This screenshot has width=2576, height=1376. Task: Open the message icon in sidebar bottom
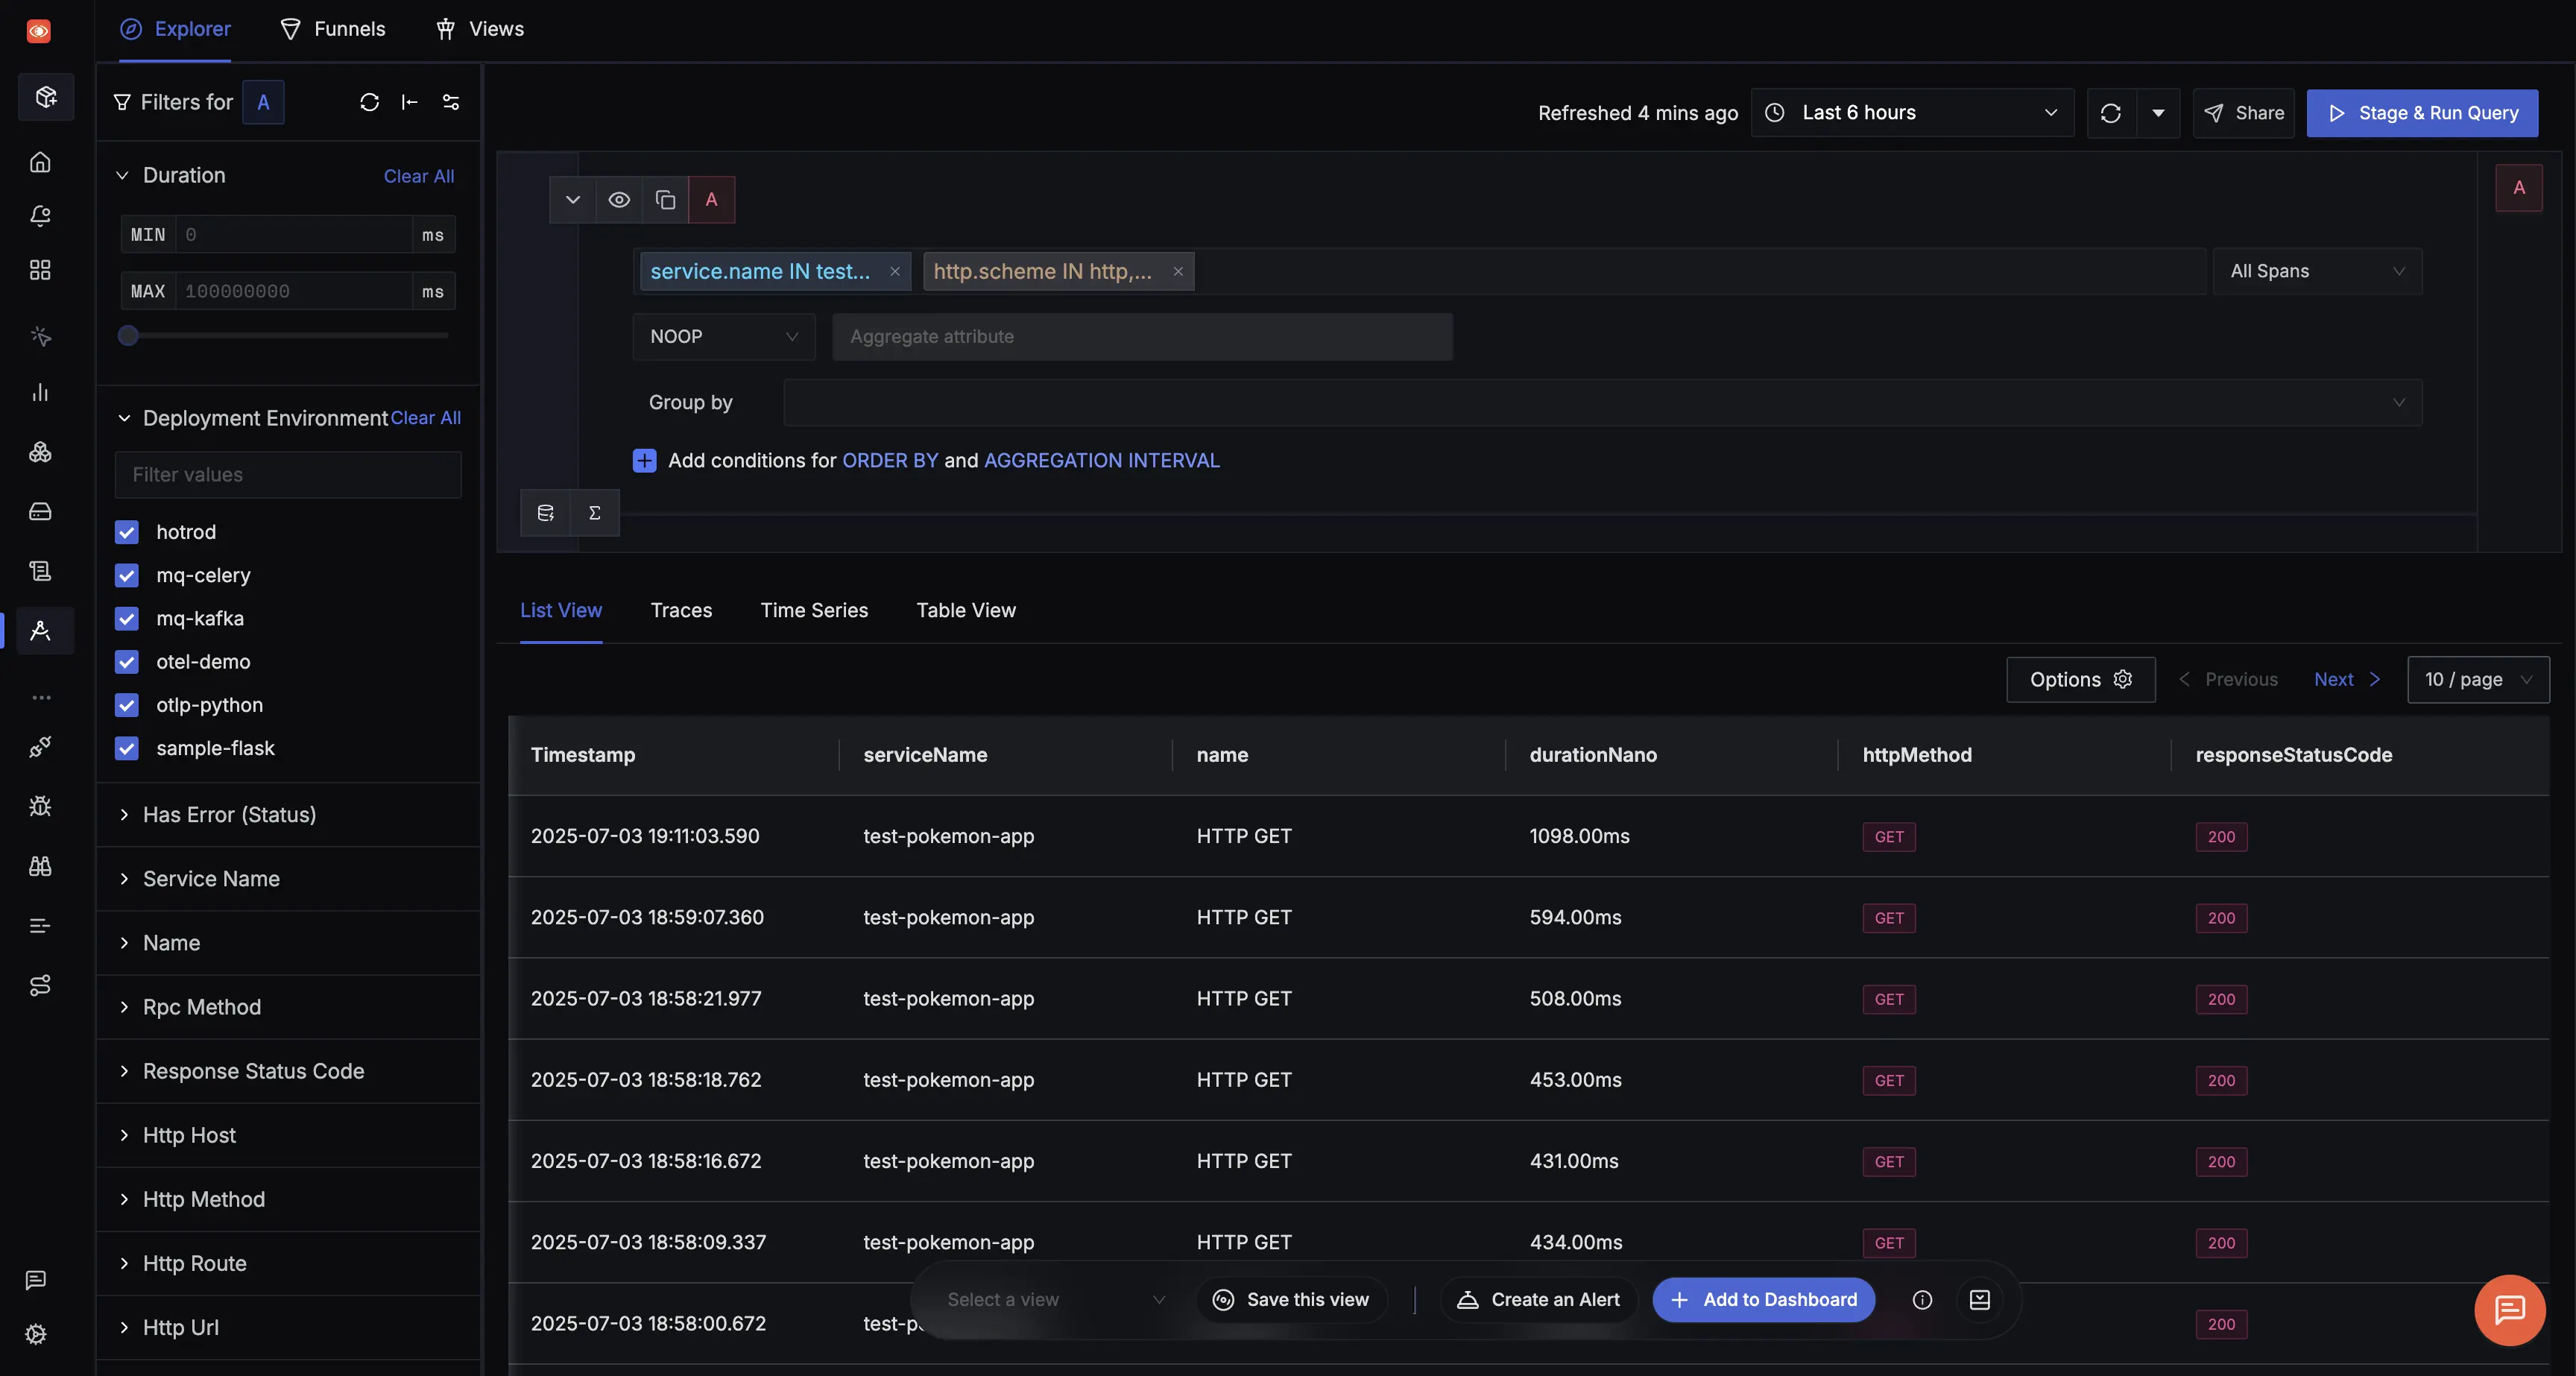tap(36, 1280)
